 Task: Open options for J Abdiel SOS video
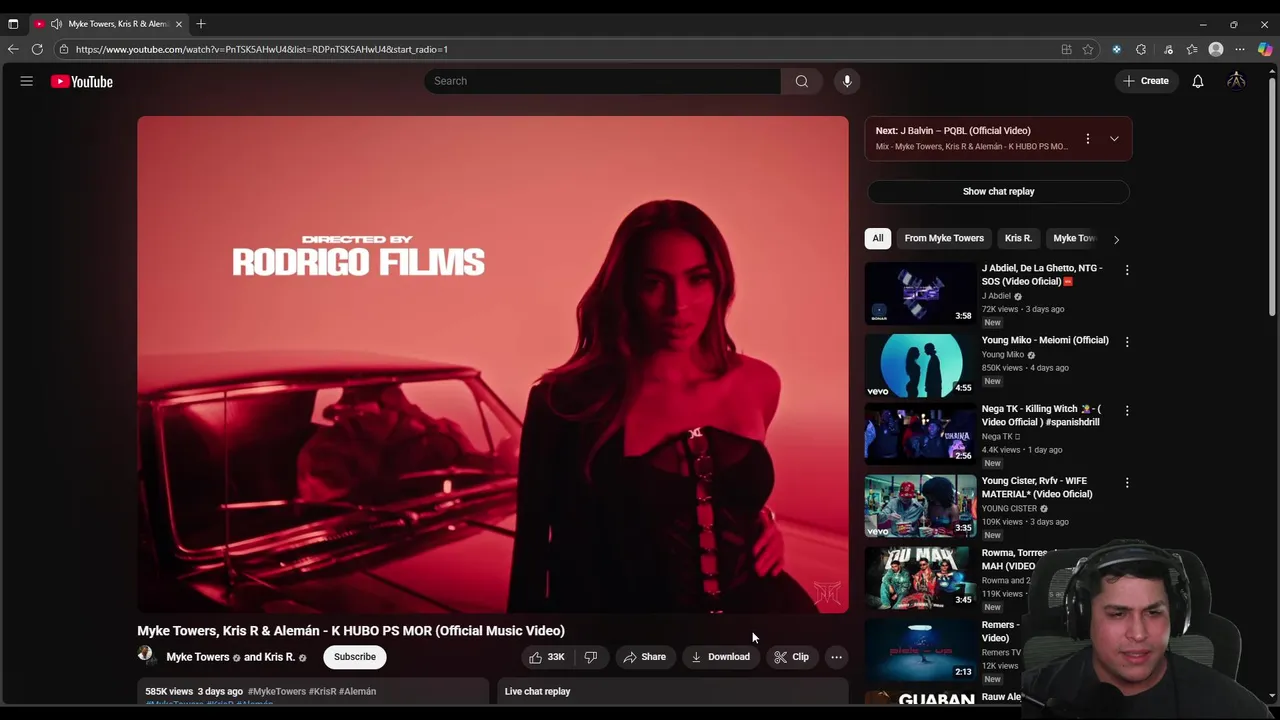(1127, 270)
